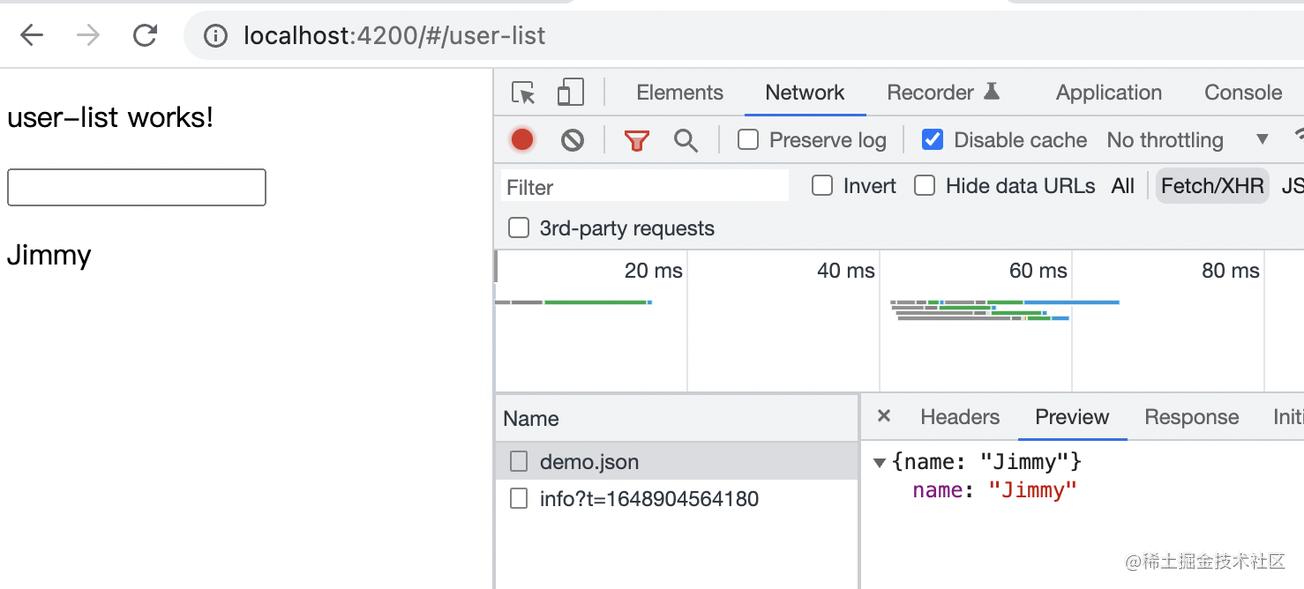This screenshot has width=1304, height=589.
Task: Click the text input on page
Action: coord(136,188)
